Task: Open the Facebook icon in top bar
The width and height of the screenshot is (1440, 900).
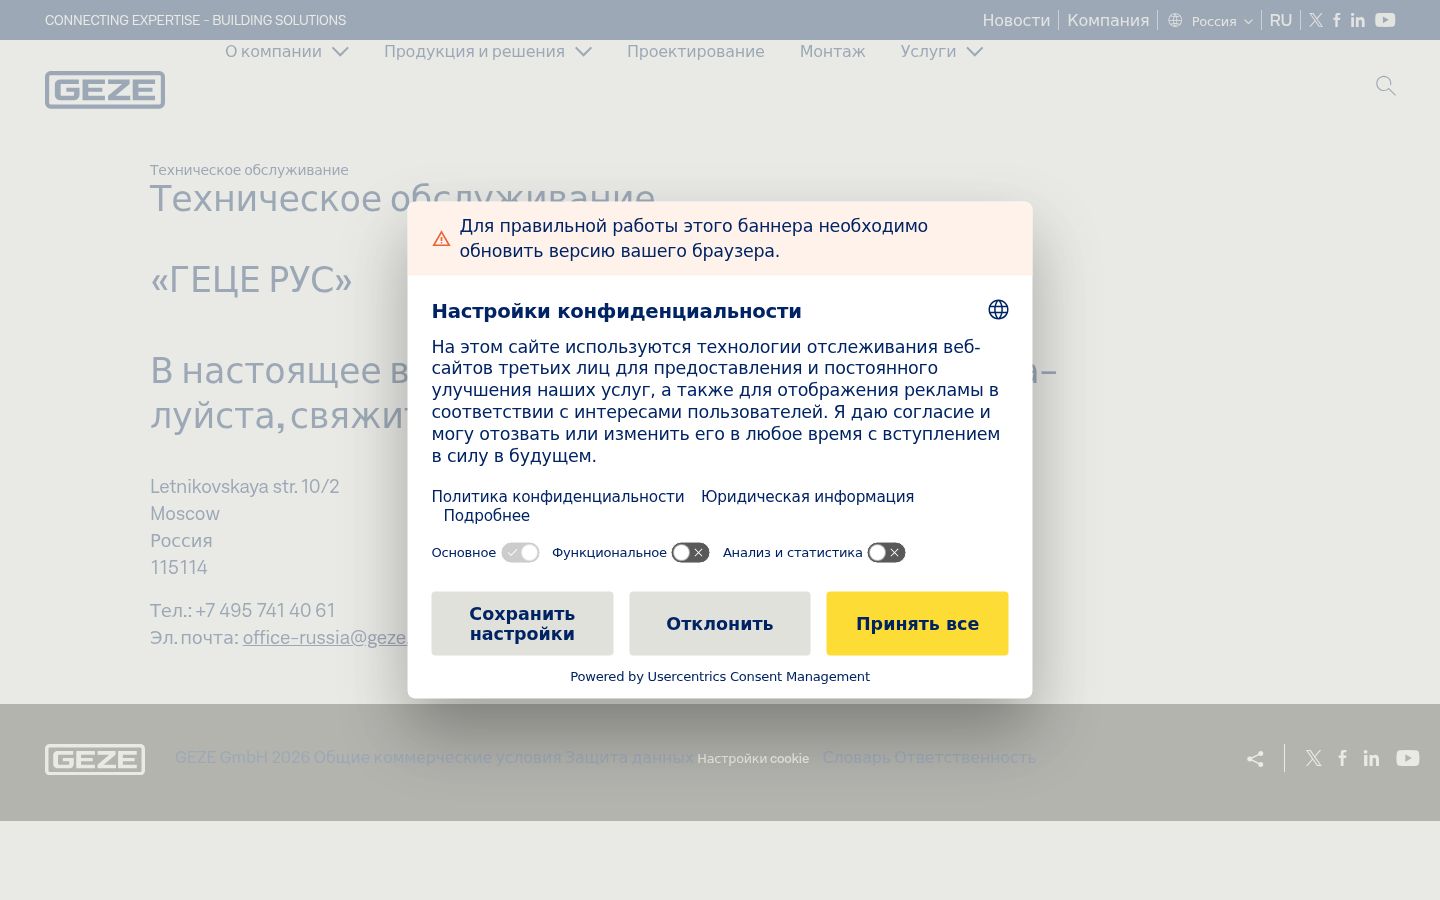Action: (1337, 20)
